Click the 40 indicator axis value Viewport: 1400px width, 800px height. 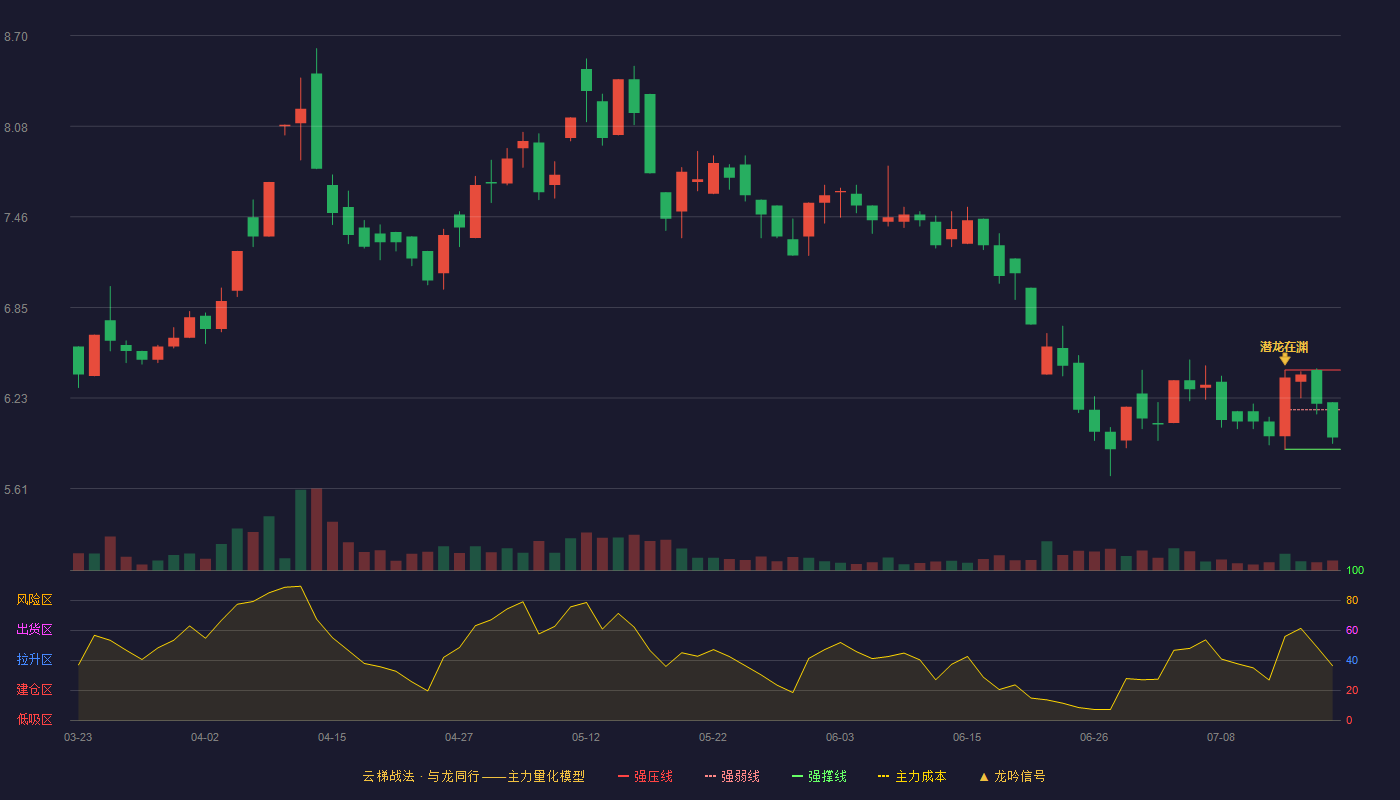point(1352,660)
